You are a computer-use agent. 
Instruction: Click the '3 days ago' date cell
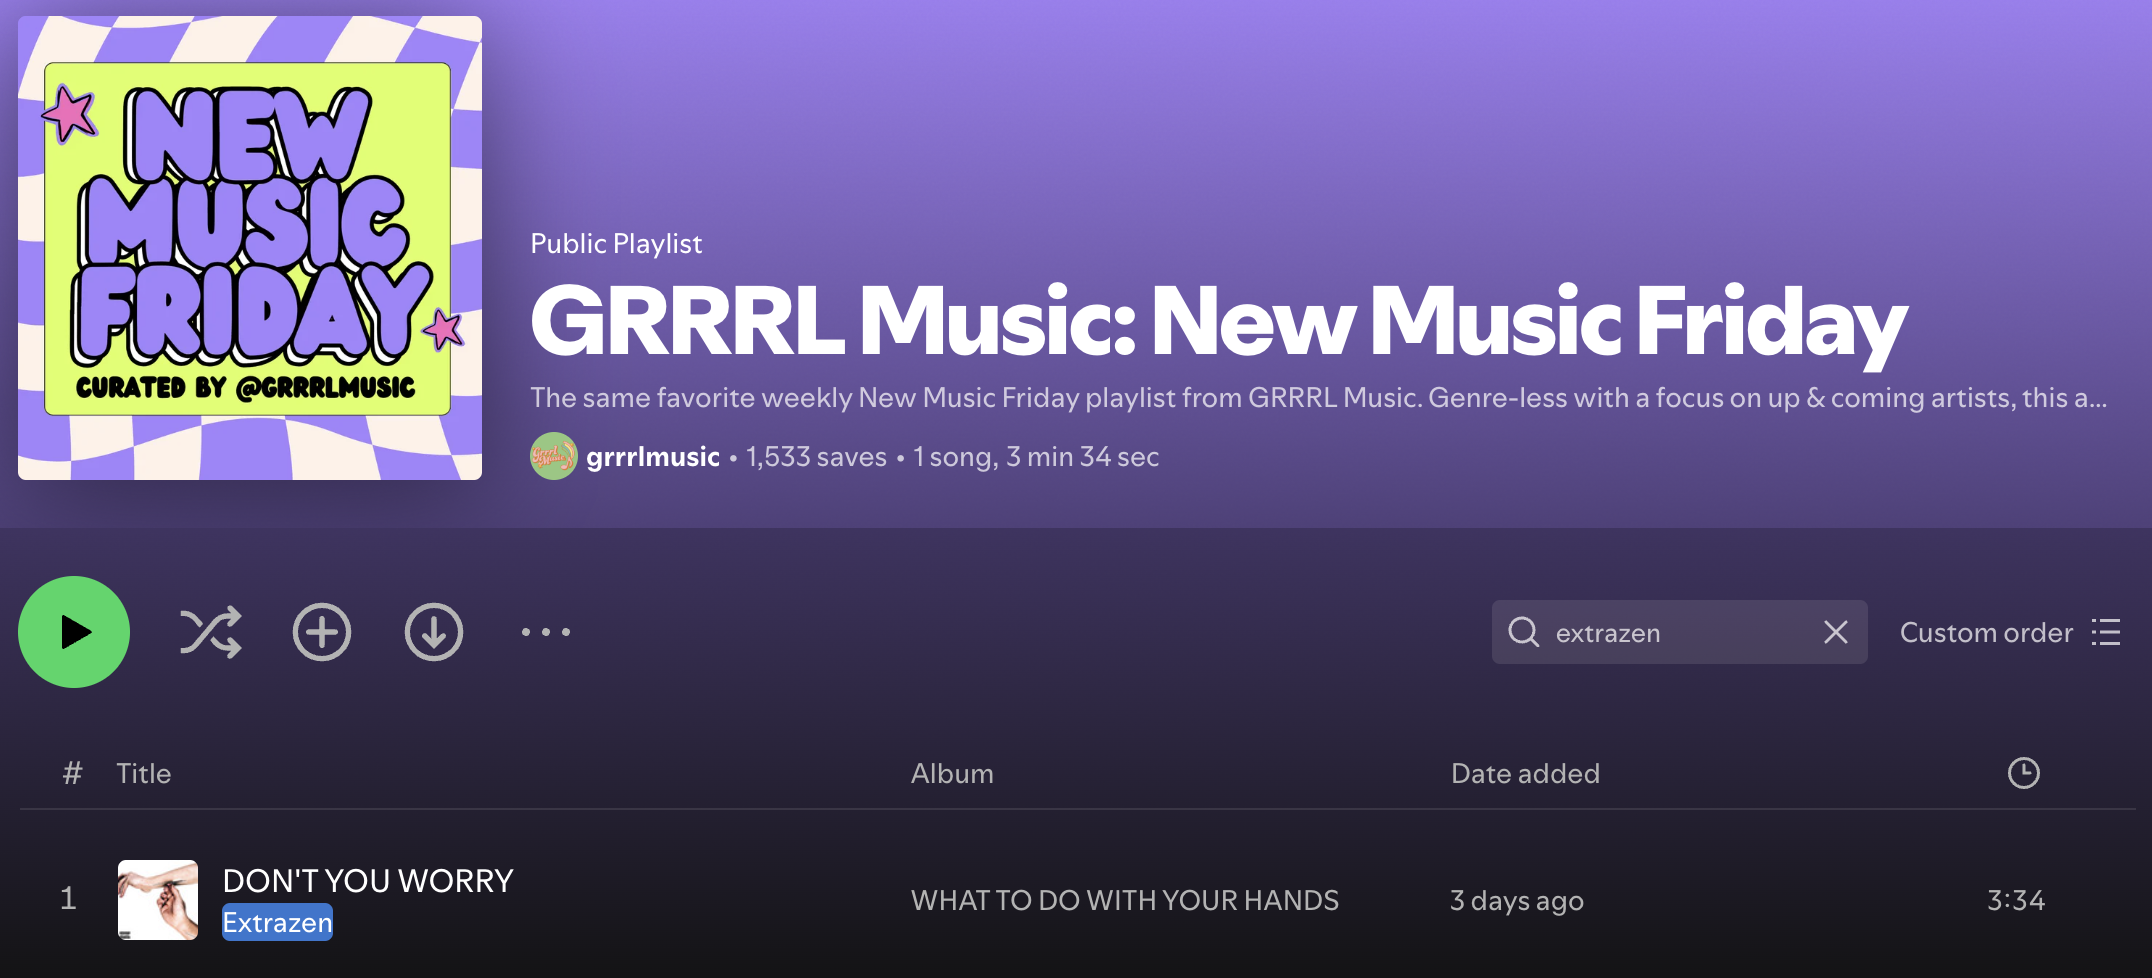[1517, 901]
